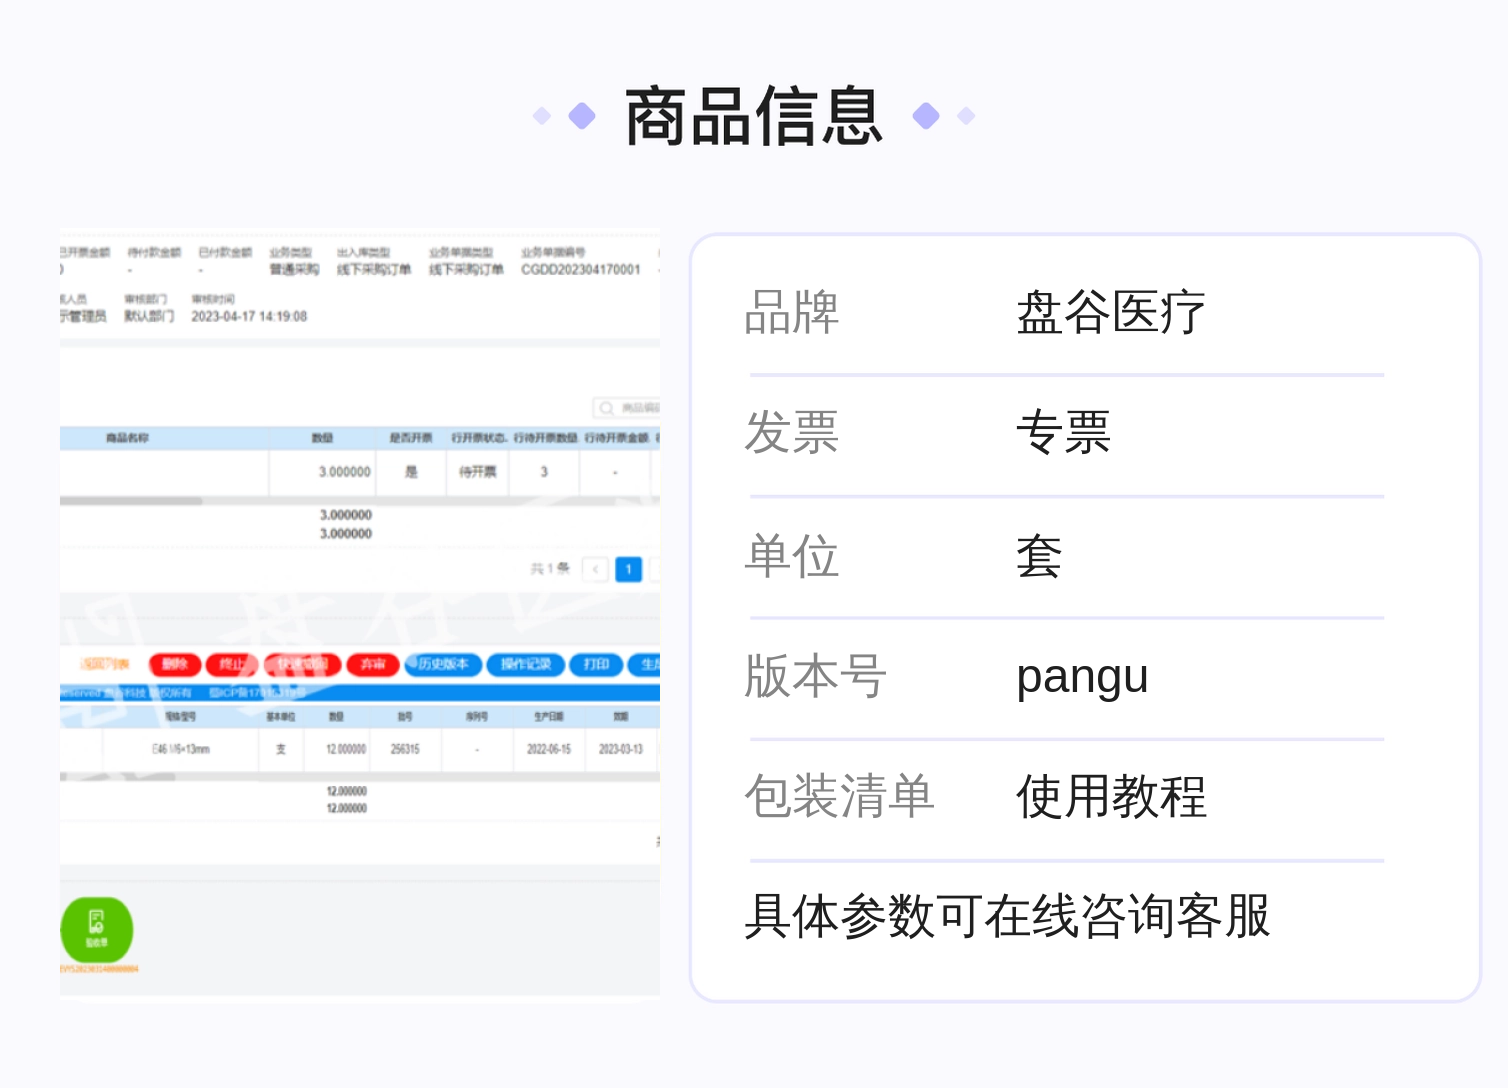Click the red 终止 terminate button
The height and width of the screenshot is (1088, 1508).
point(232,664)
